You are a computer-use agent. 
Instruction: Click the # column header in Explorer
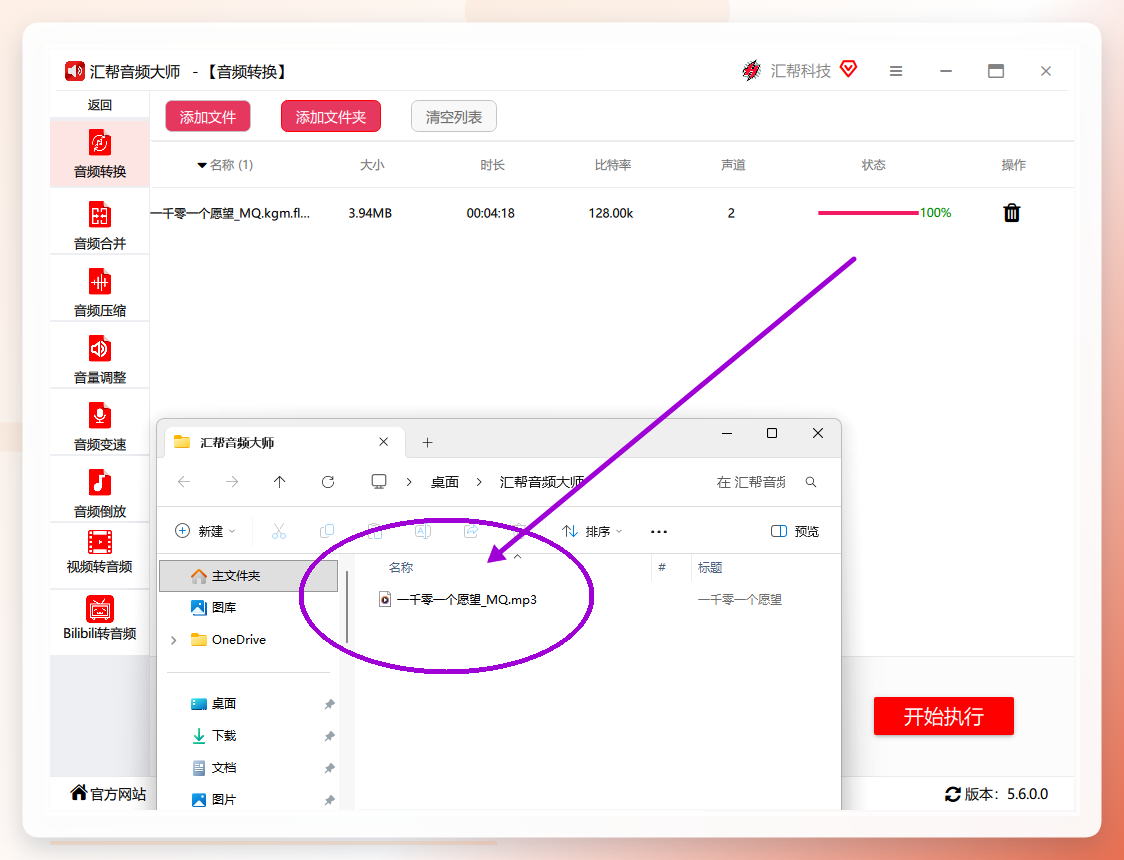[x=662, y=568]
